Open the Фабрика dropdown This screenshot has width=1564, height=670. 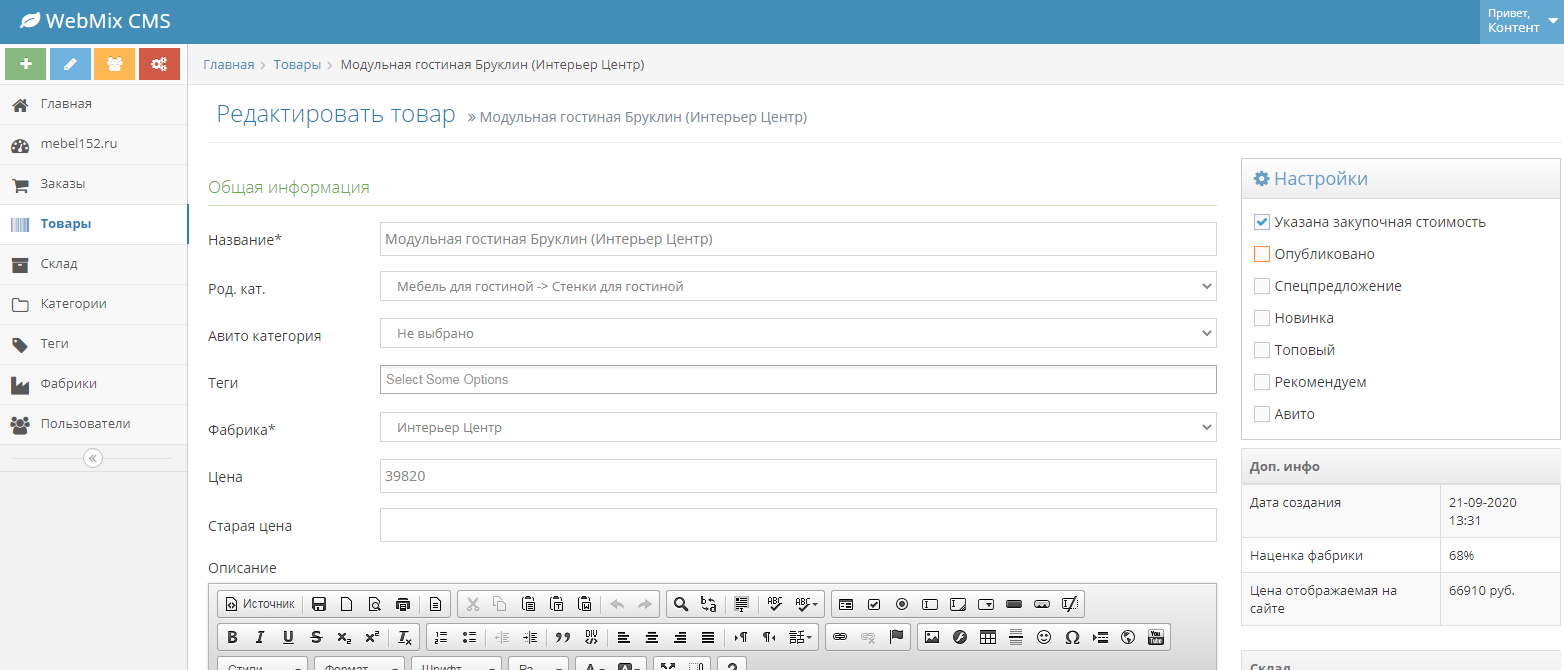(x=798, y=427)
